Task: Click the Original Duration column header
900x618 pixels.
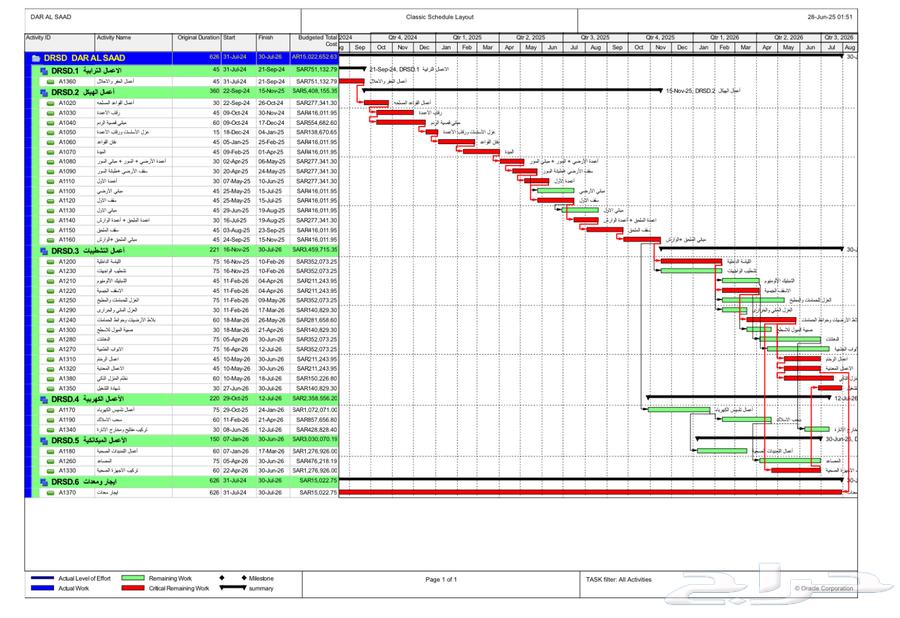Action: tap(199, 37)
